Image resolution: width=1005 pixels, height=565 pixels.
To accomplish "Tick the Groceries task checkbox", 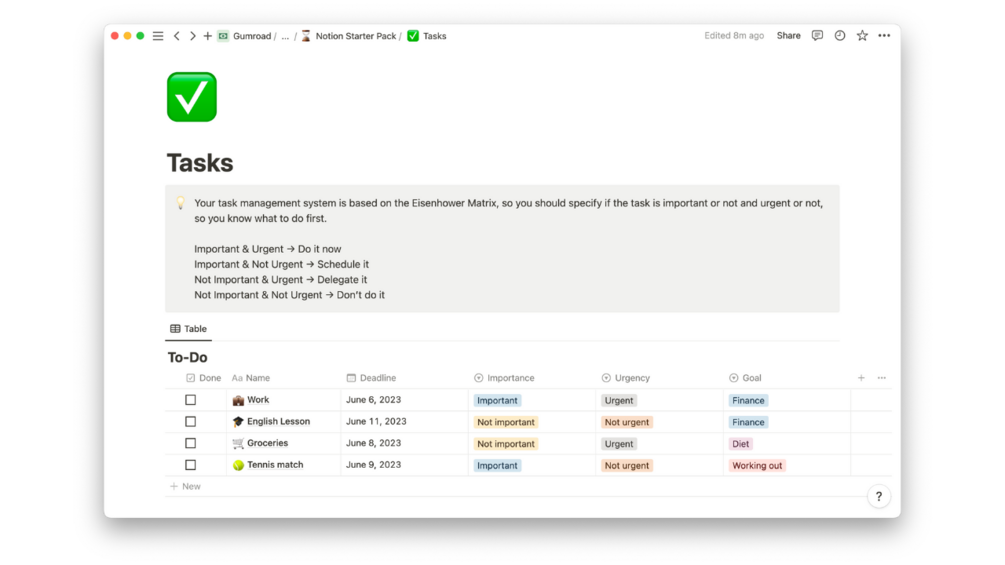I will tap(191, 443).
